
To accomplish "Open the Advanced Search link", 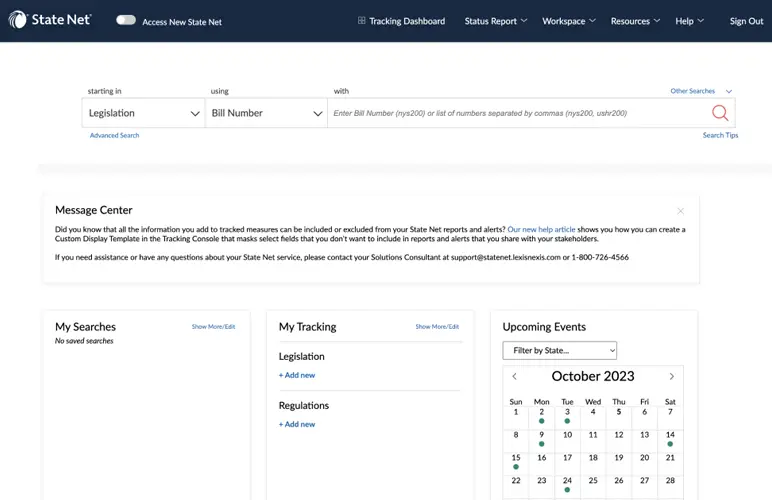I will click(x=114, y=135).
